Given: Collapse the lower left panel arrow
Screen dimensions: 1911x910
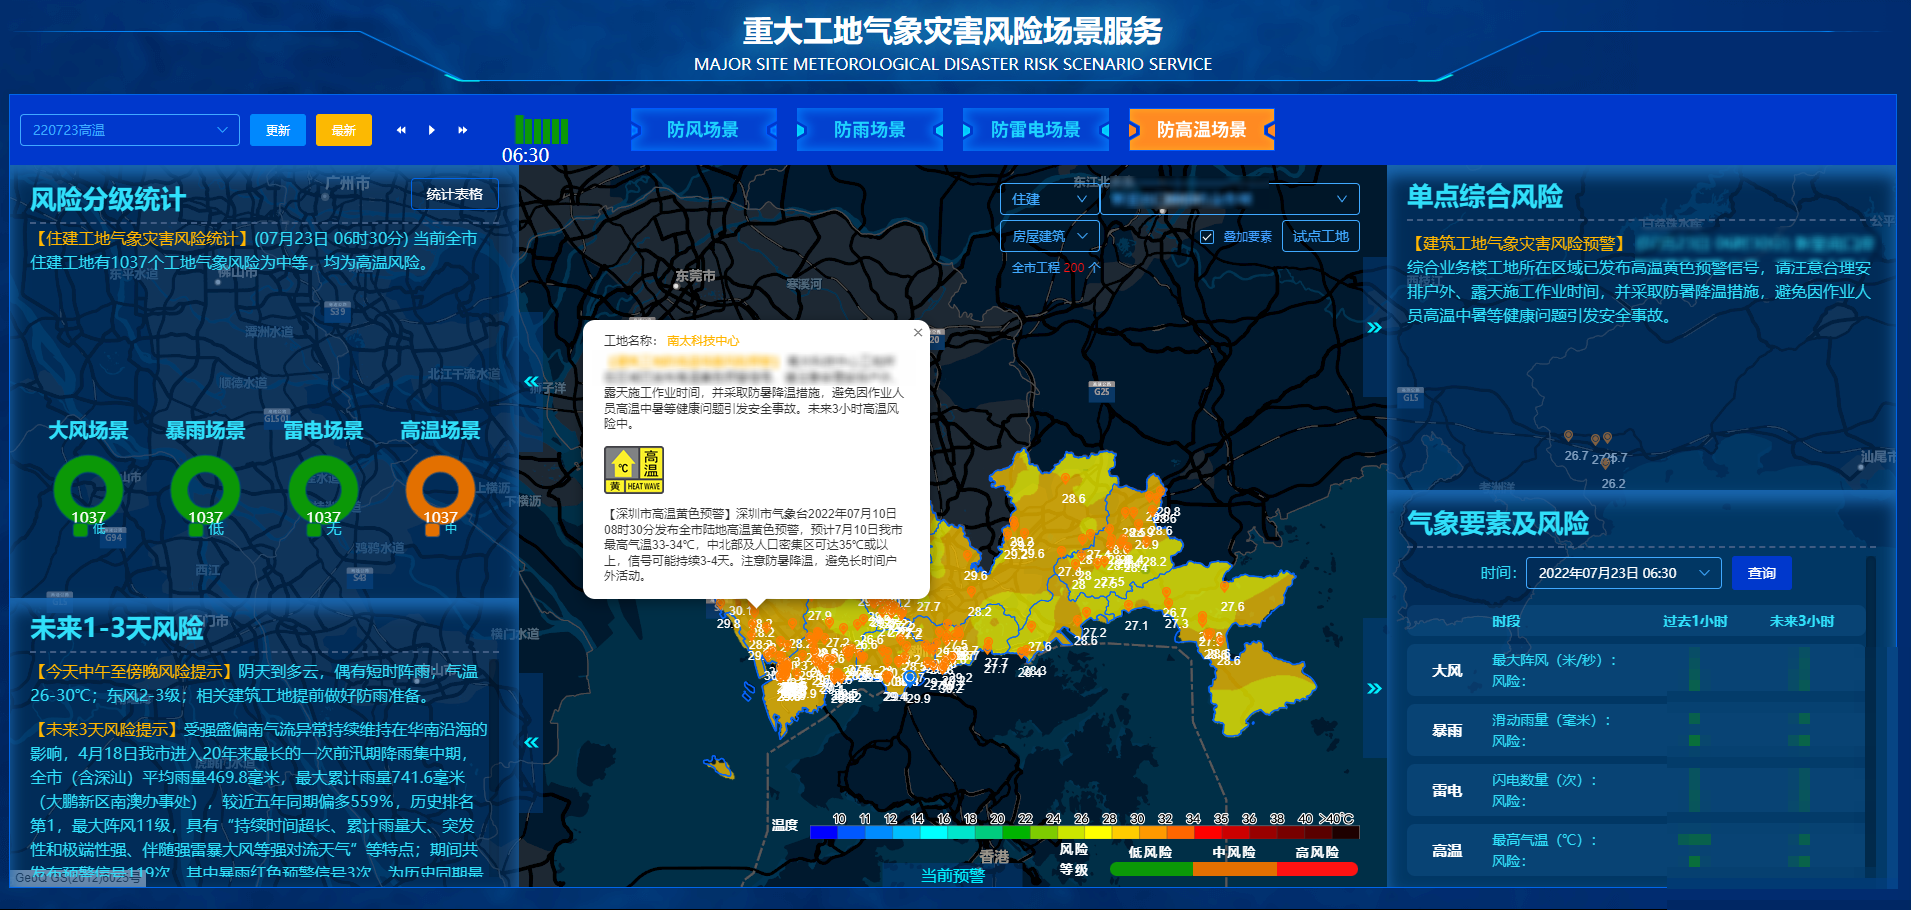Looking at the screenshot, I should pos(531,742).
